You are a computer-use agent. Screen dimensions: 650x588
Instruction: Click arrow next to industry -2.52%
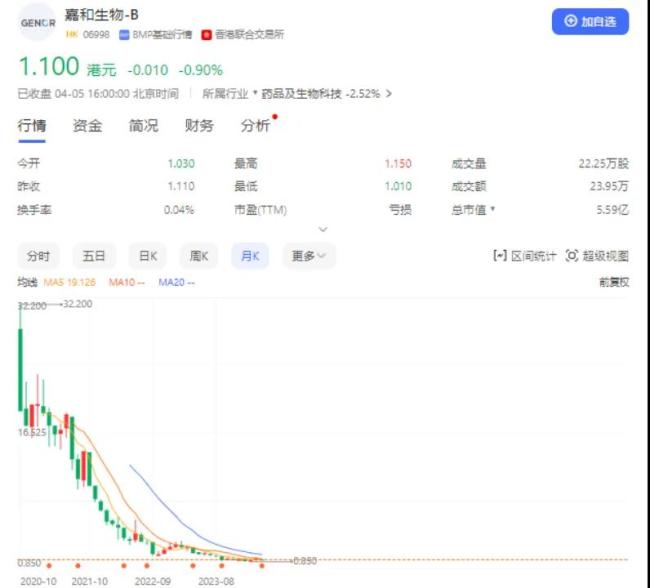388,94
